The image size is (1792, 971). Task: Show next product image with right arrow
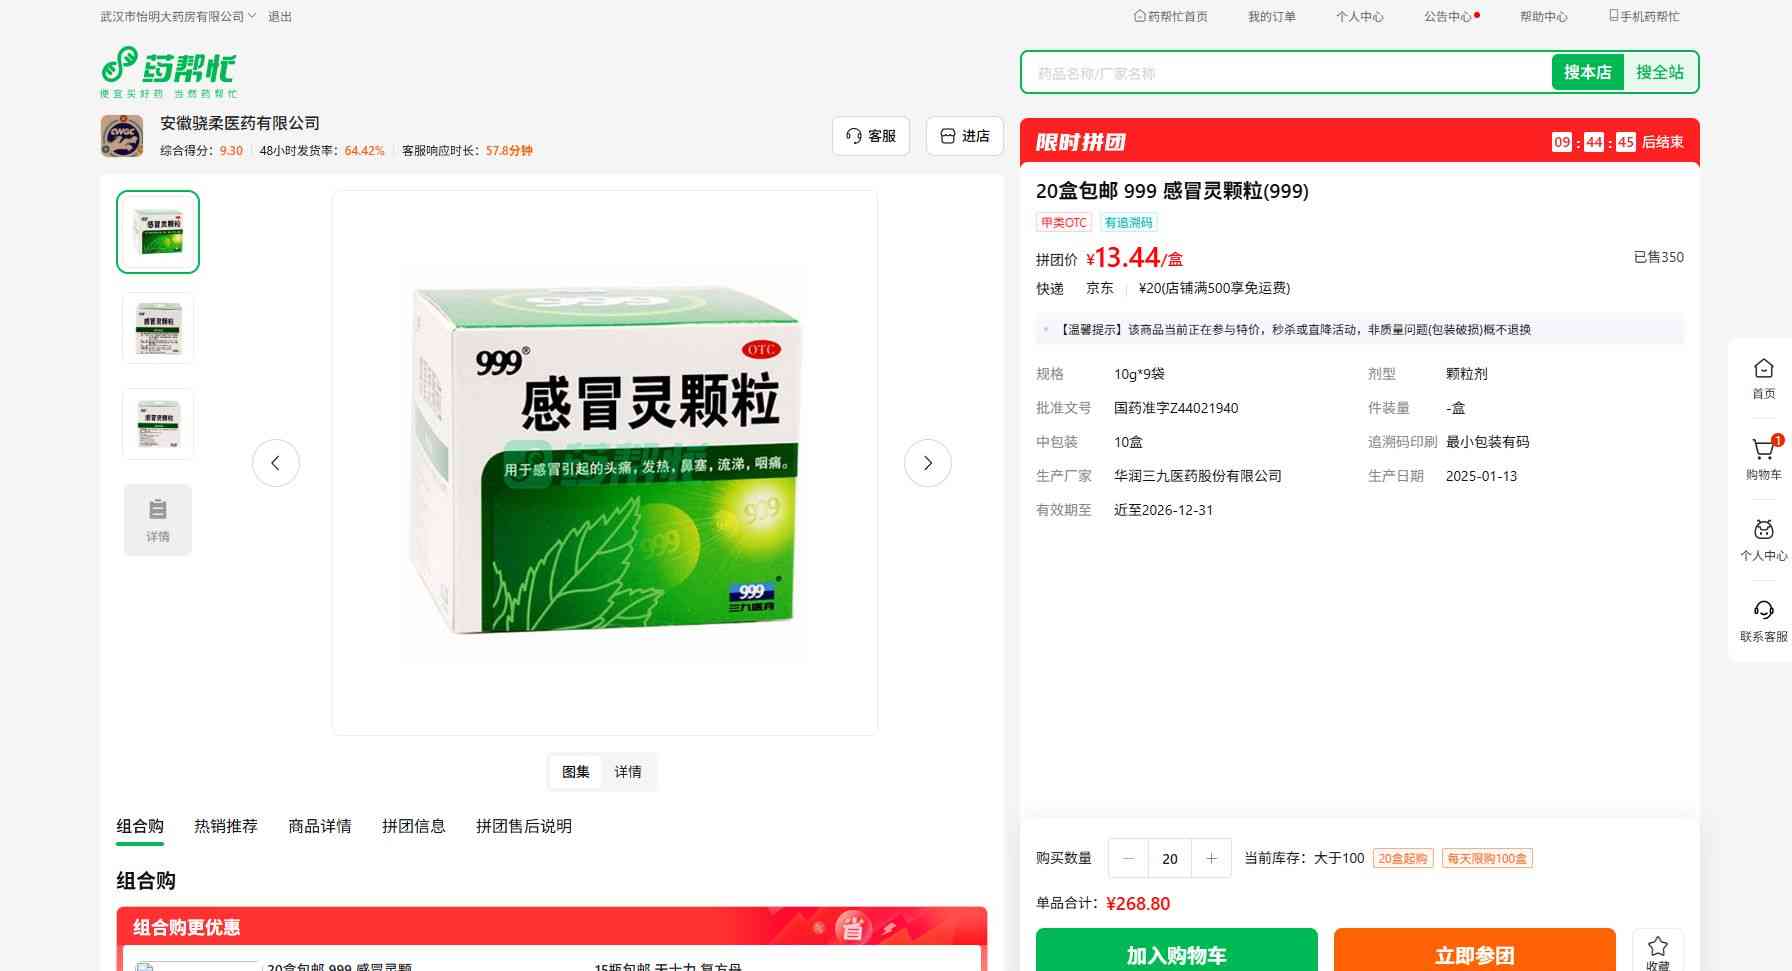coord(927,463)
